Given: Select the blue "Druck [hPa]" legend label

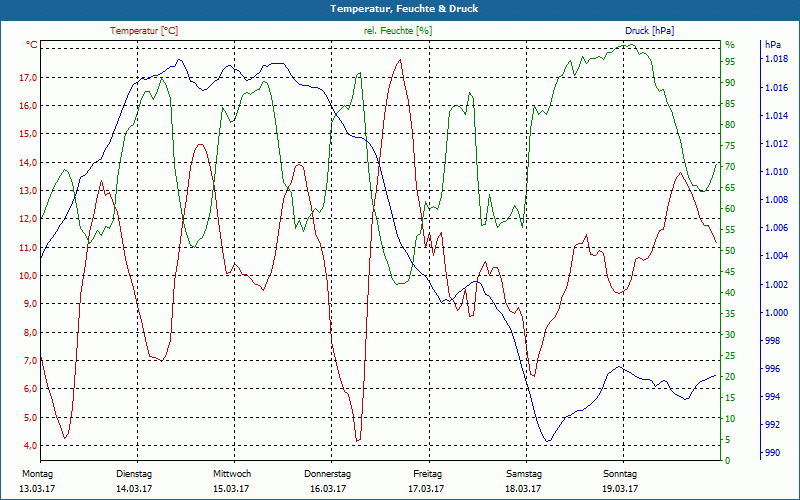Looking at the screenshot, I should pyautogui.click(x=649, y=31).
